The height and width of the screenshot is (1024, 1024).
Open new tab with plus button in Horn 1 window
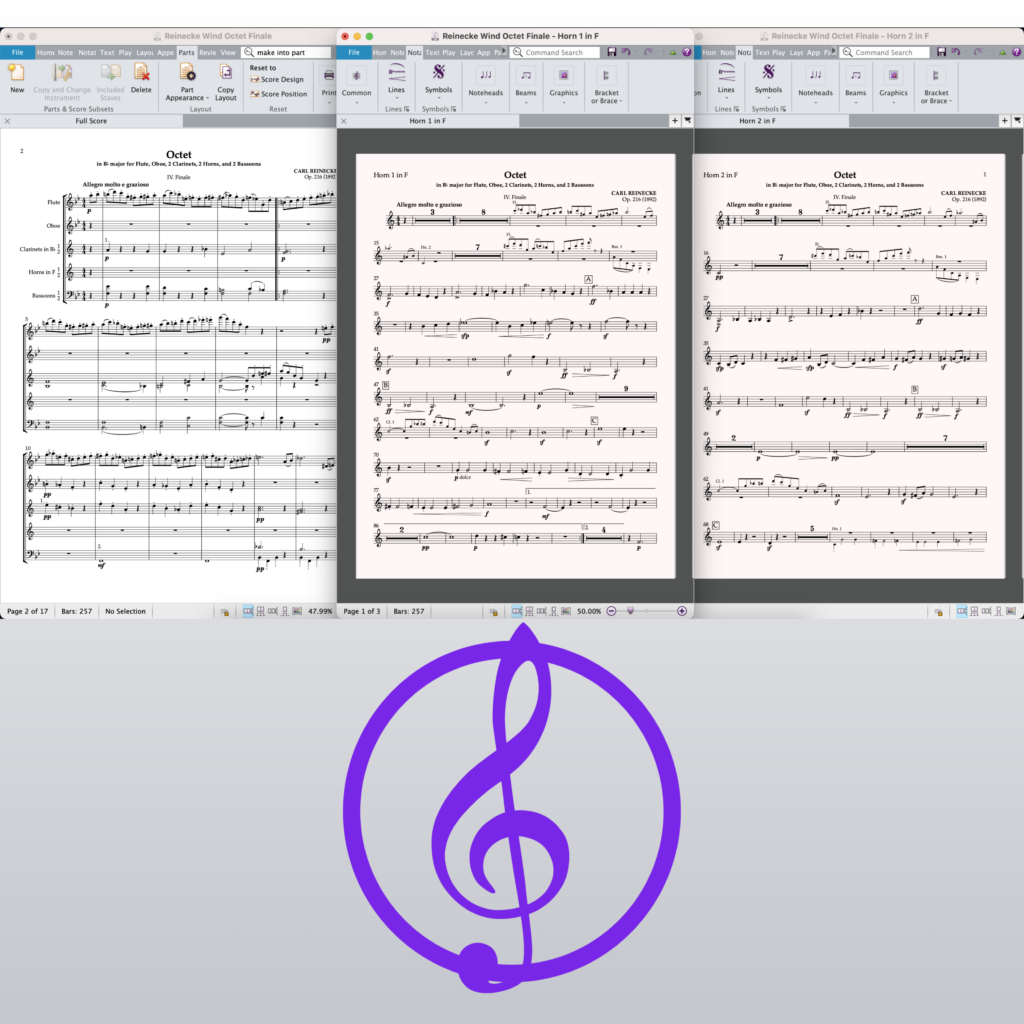675,121
